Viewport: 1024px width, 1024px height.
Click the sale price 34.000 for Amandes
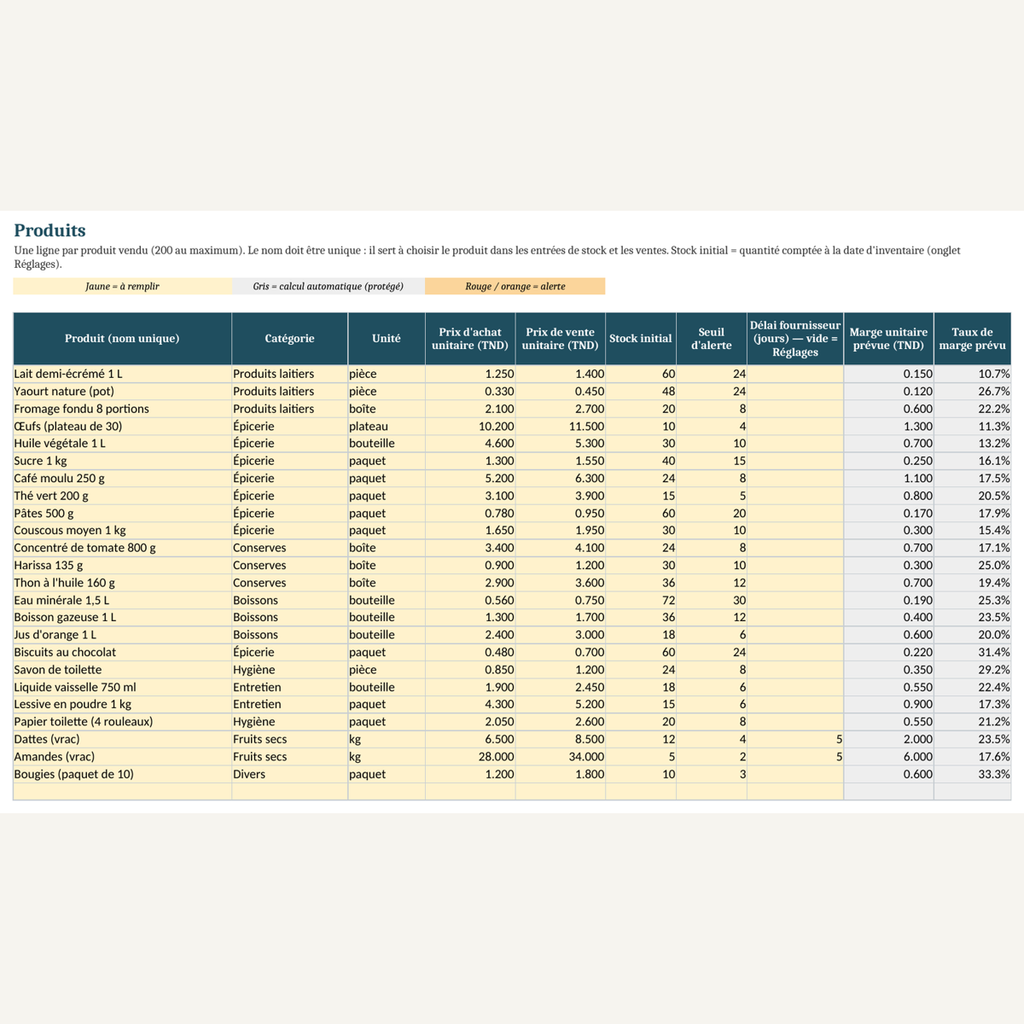560,756
